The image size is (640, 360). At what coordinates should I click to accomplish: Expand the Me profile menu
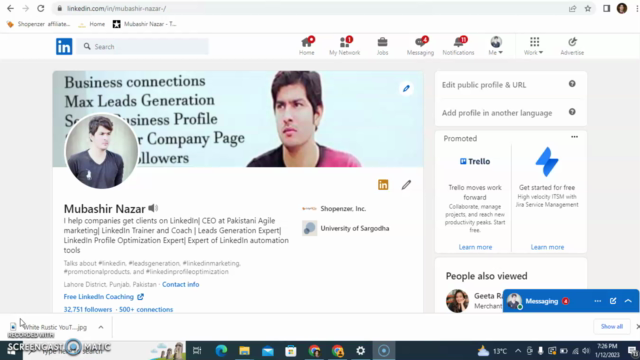pyautogui.click(x=496, y=46)
